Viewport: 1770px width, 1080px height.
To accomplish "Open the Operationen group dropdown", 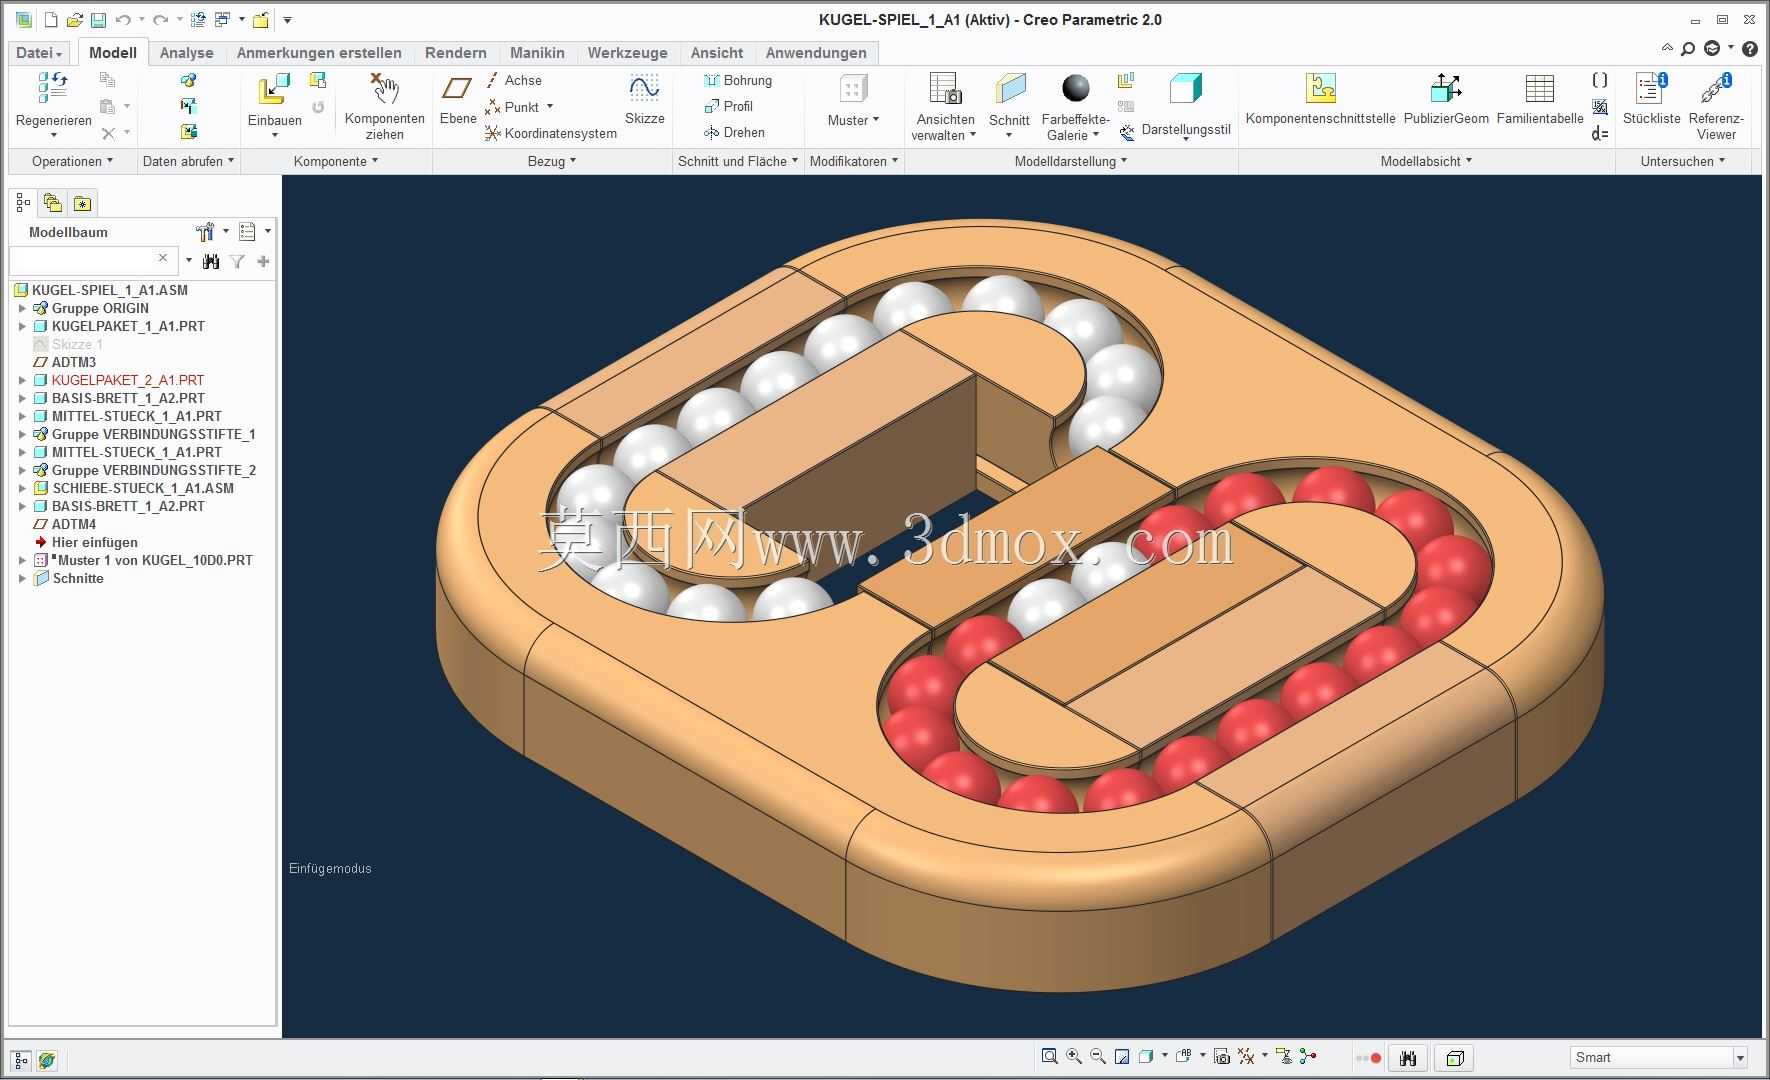I will pos(72,161).
